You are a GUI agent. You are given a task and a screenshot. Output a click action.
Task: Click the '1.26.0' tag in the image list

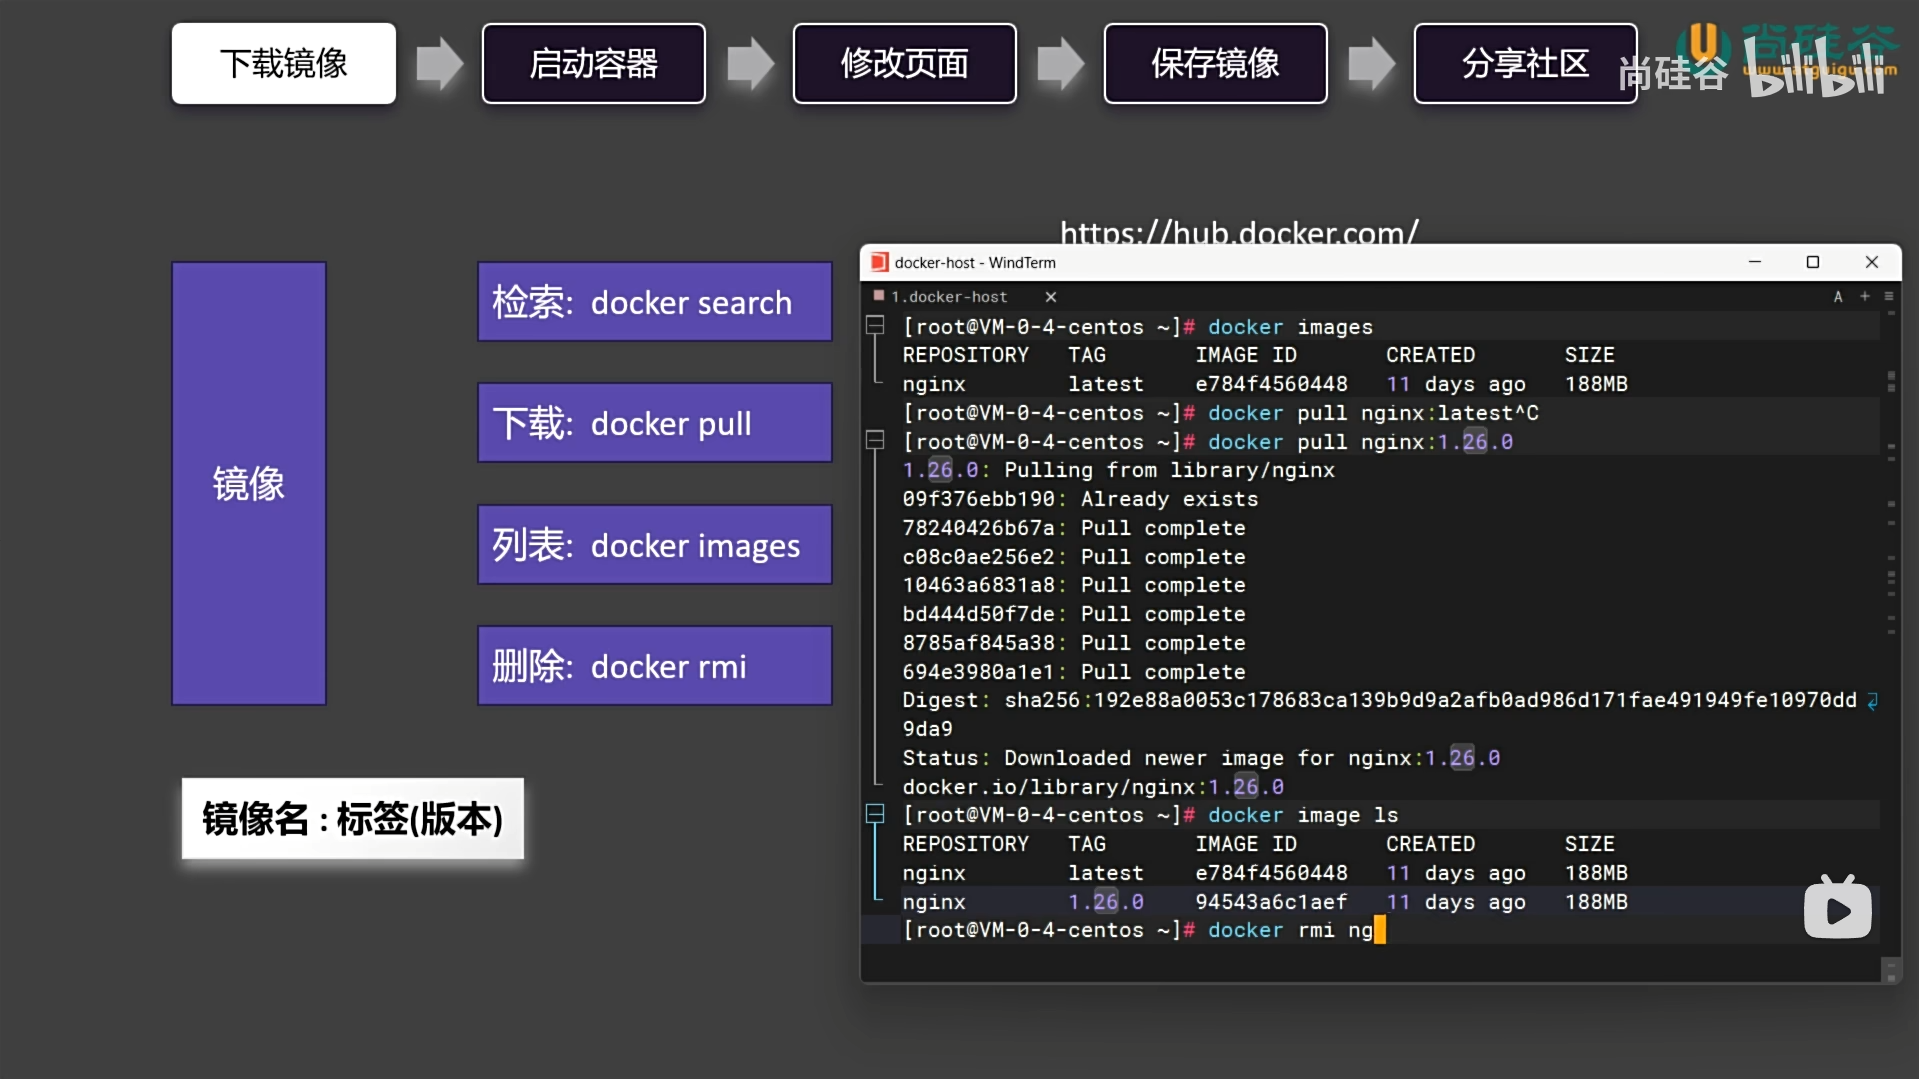(x=1106, y=902)
